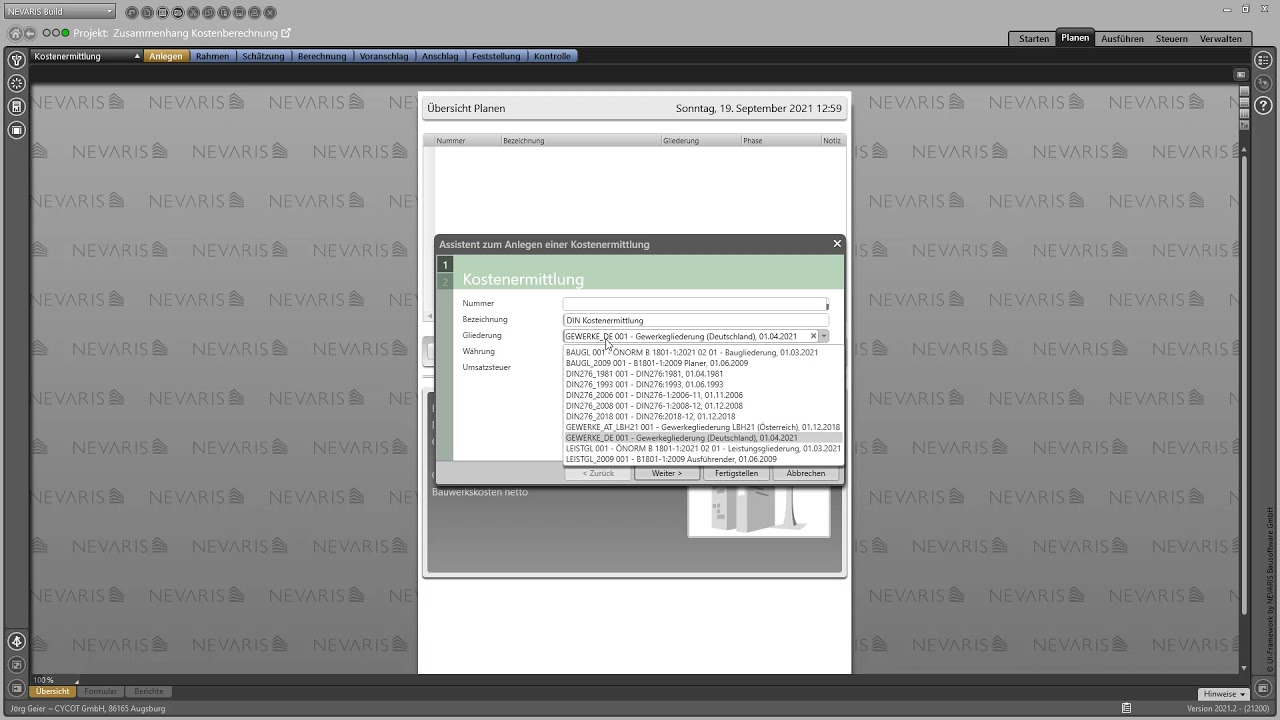Choose BAUGL_2009 001 - B1801-1:2009 Planer
This screenshot has width=1280, height=720.
tap(703, 363)
